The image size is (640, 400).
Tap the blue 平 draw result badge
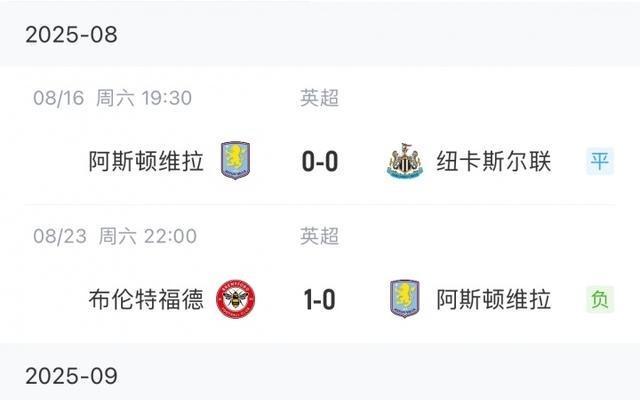(600, 160)
